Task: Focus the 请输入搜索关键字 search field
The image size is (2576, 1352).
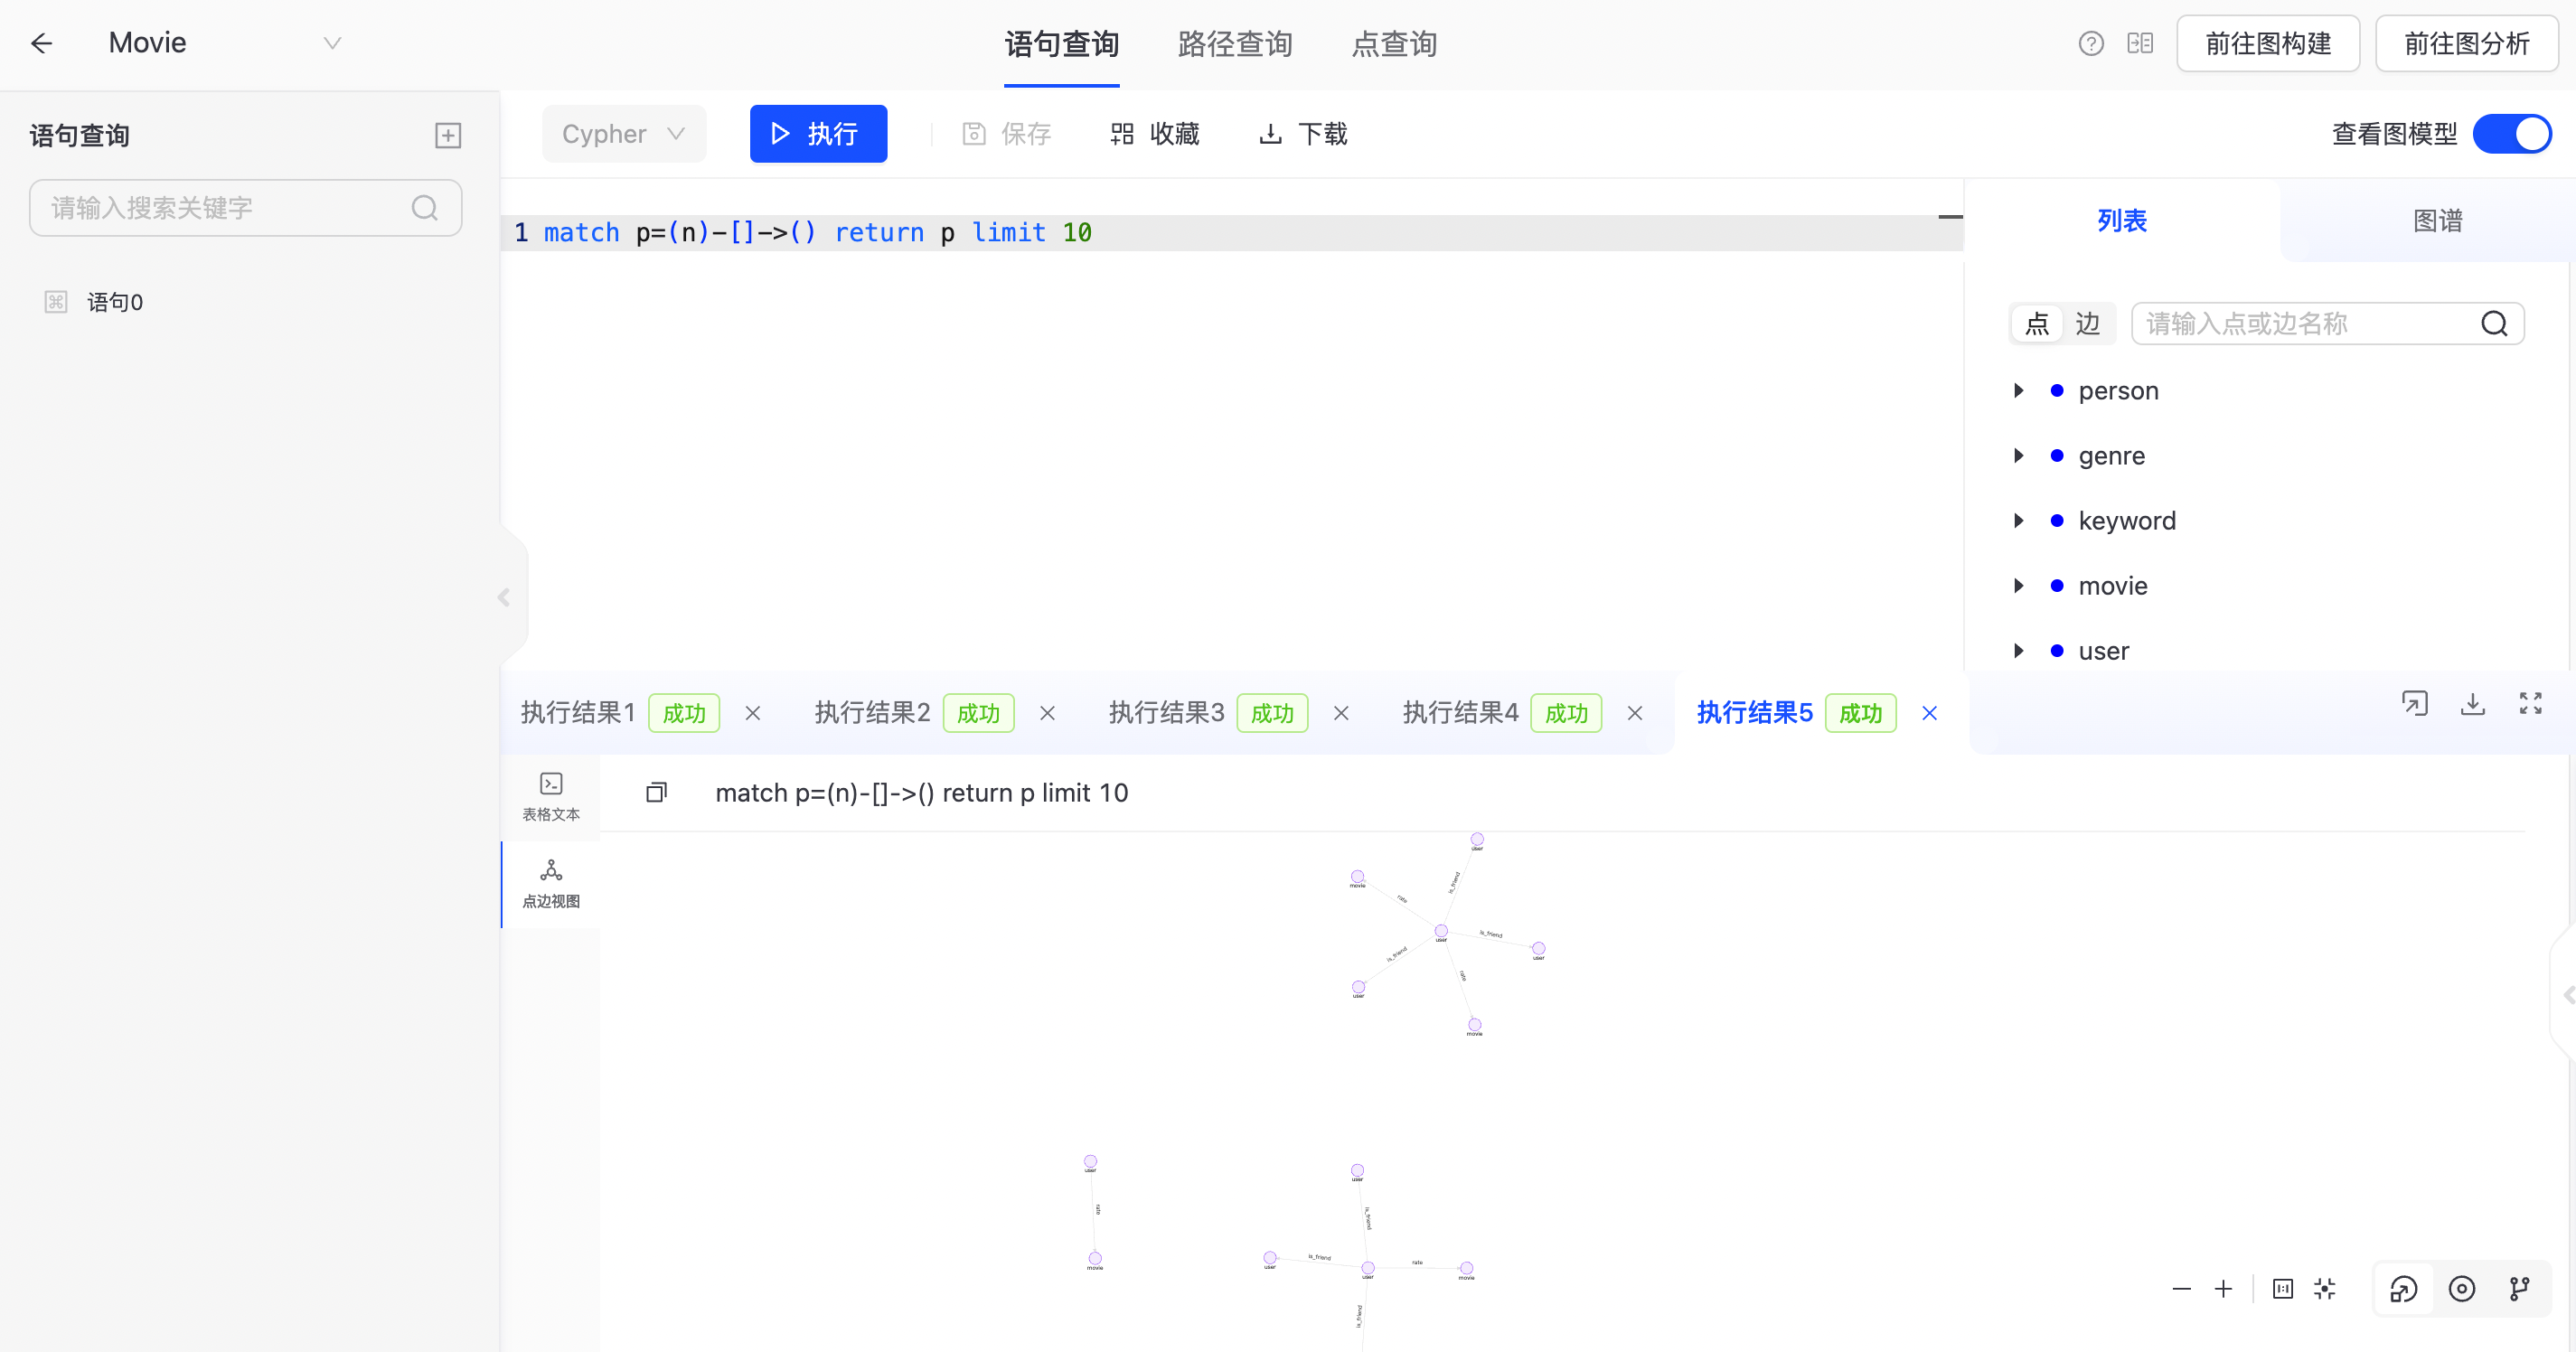Action: click(245, 208)
